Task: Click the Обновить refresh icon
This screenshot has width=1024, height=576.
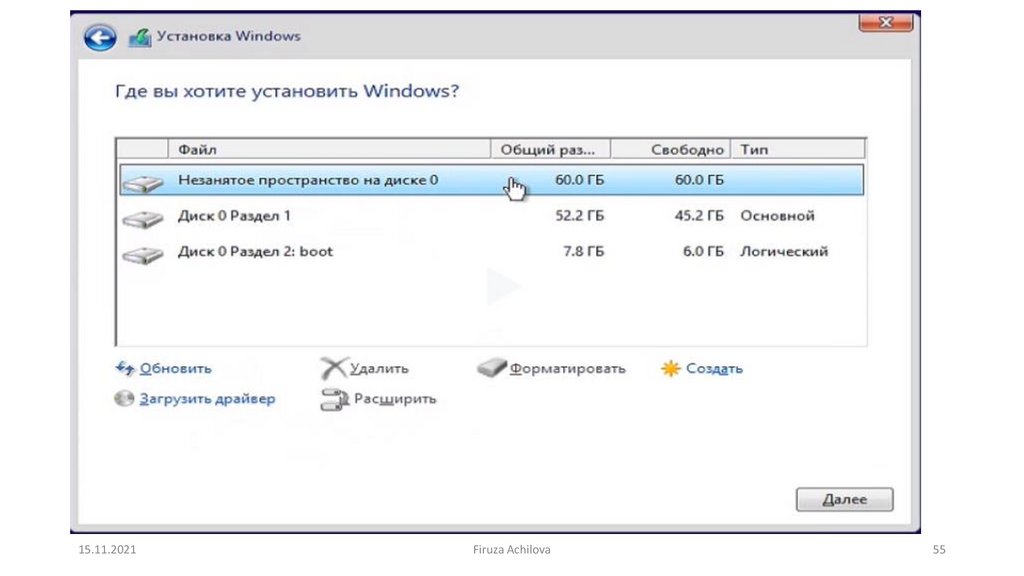Action: pos(125,369)
